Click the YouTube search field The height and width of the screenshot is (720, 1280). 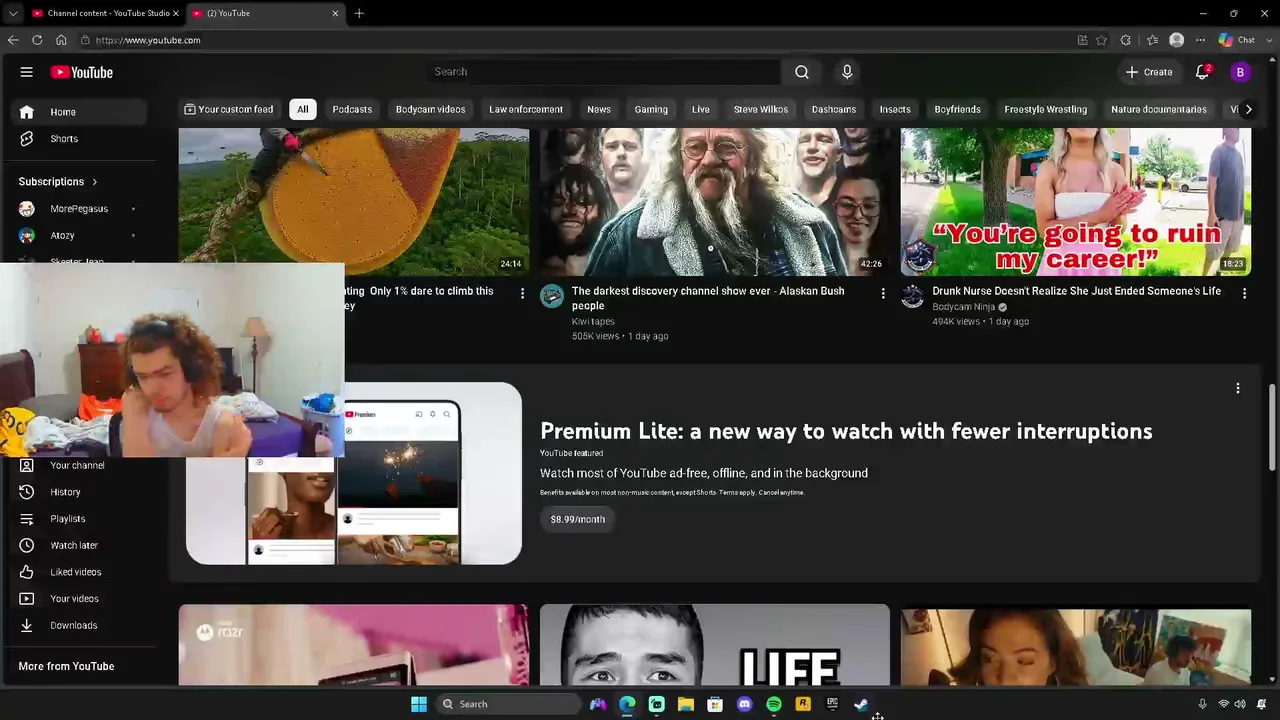pyautogui.click(x=603, y=72)
